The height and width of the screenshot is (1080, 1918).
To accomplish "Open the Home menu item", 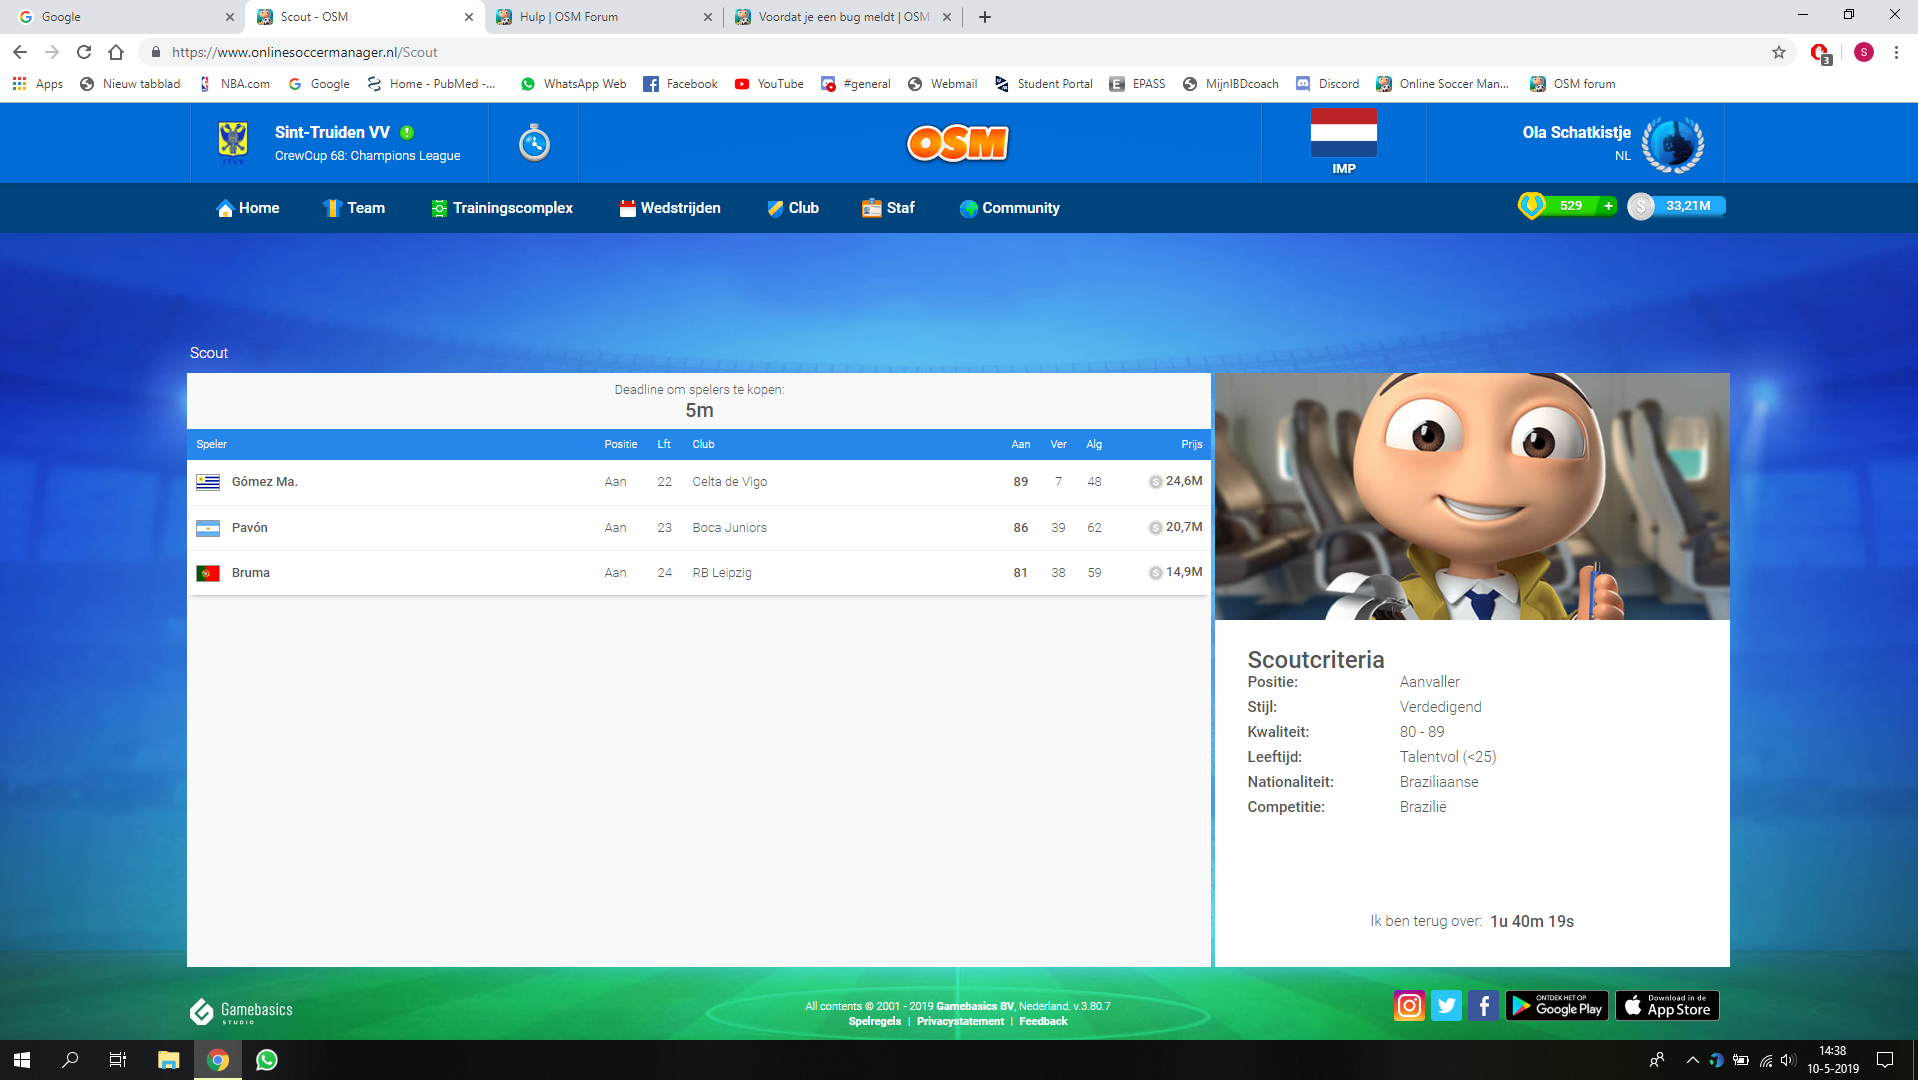I will (248, 208).
